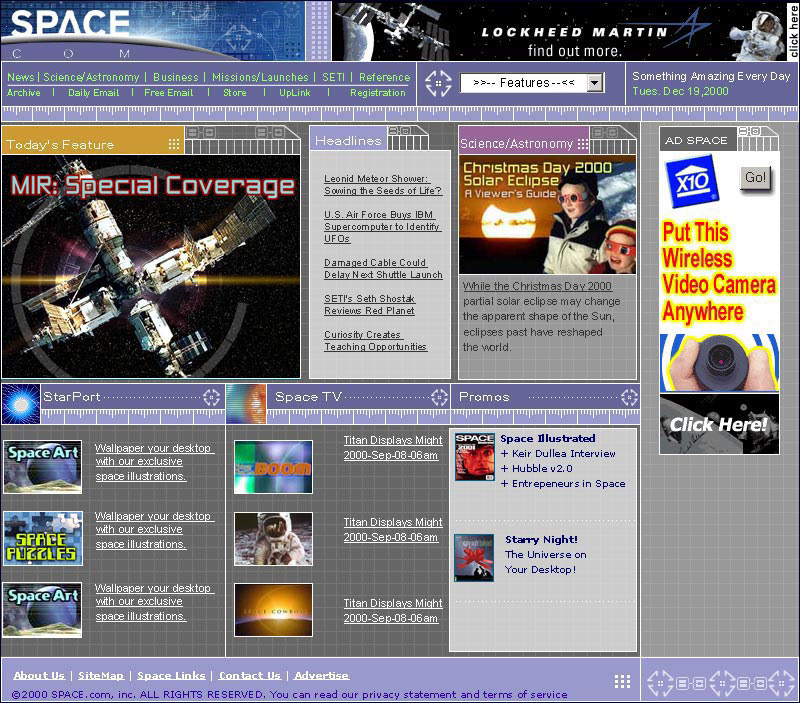
Task: Open the About Us footer link
Action: point(39,675)
